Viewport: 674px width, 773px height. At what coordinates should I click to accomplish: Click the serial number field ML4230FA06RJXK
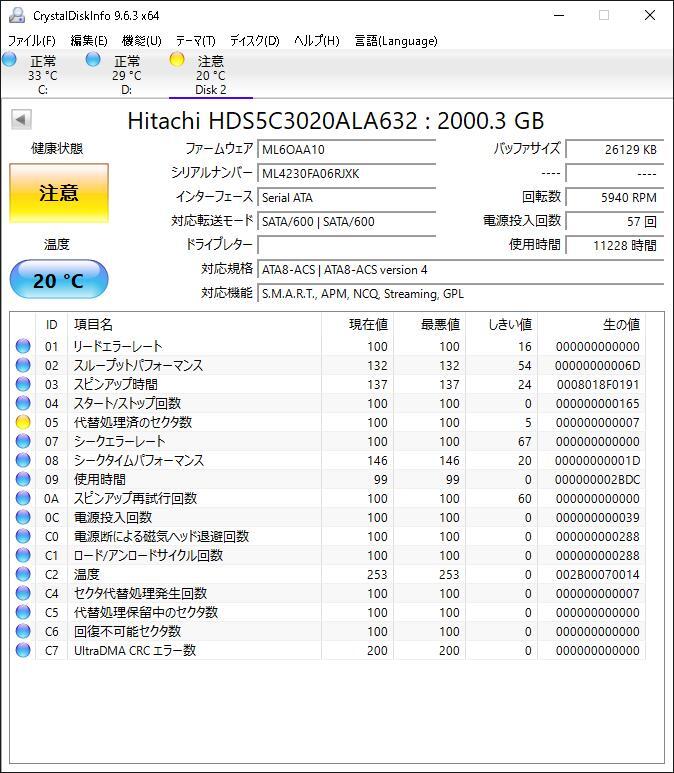[347, 174]
